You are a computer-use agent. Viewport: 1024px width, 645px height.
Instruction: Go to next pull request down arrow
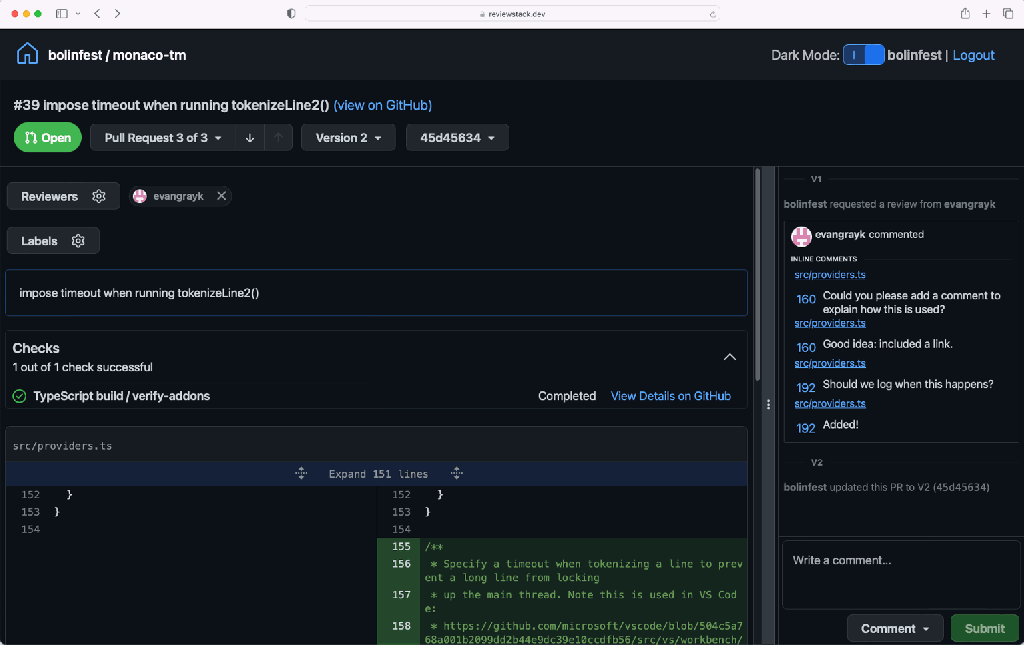(249, 138)
